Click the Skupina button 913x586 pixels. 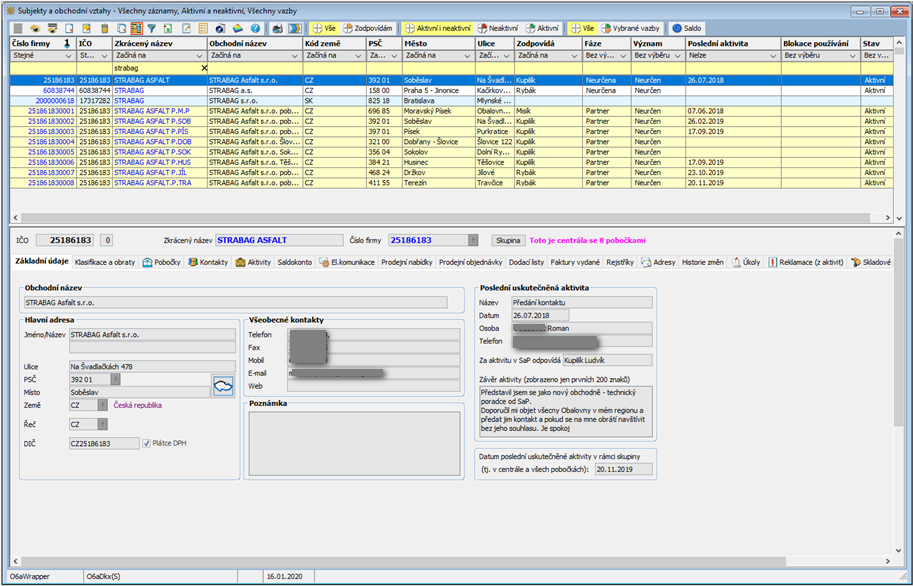(x=508, y=240)
